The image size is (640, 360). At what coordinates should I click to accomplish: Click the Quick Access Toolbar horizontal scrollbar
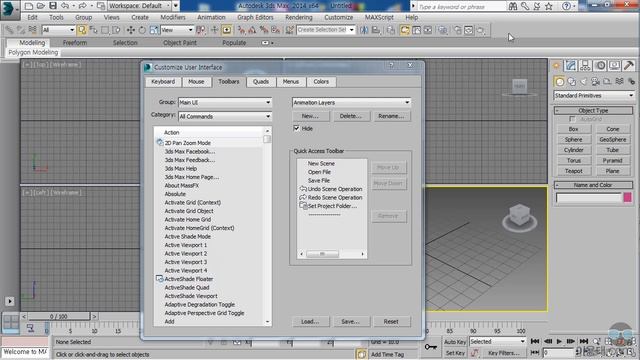[332, 254]
